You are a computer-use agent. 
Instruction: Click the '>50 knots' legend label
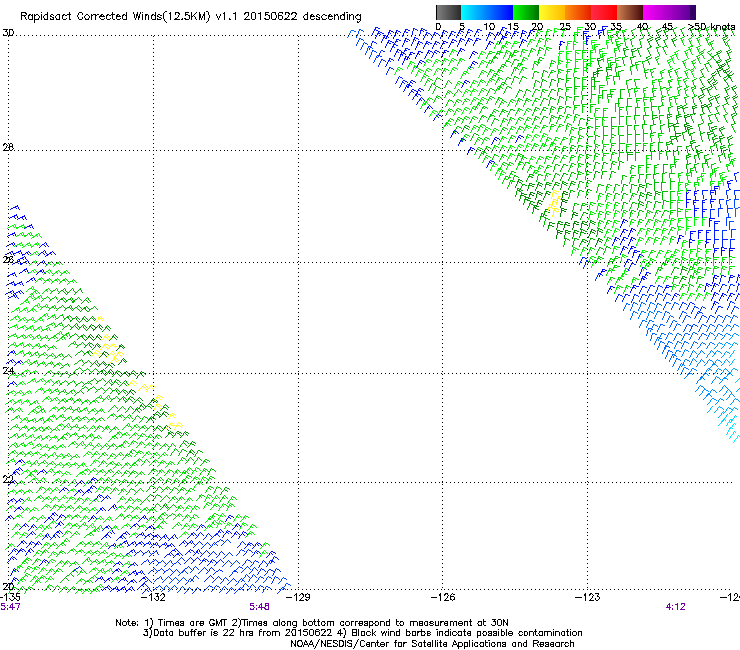point(711,27)
